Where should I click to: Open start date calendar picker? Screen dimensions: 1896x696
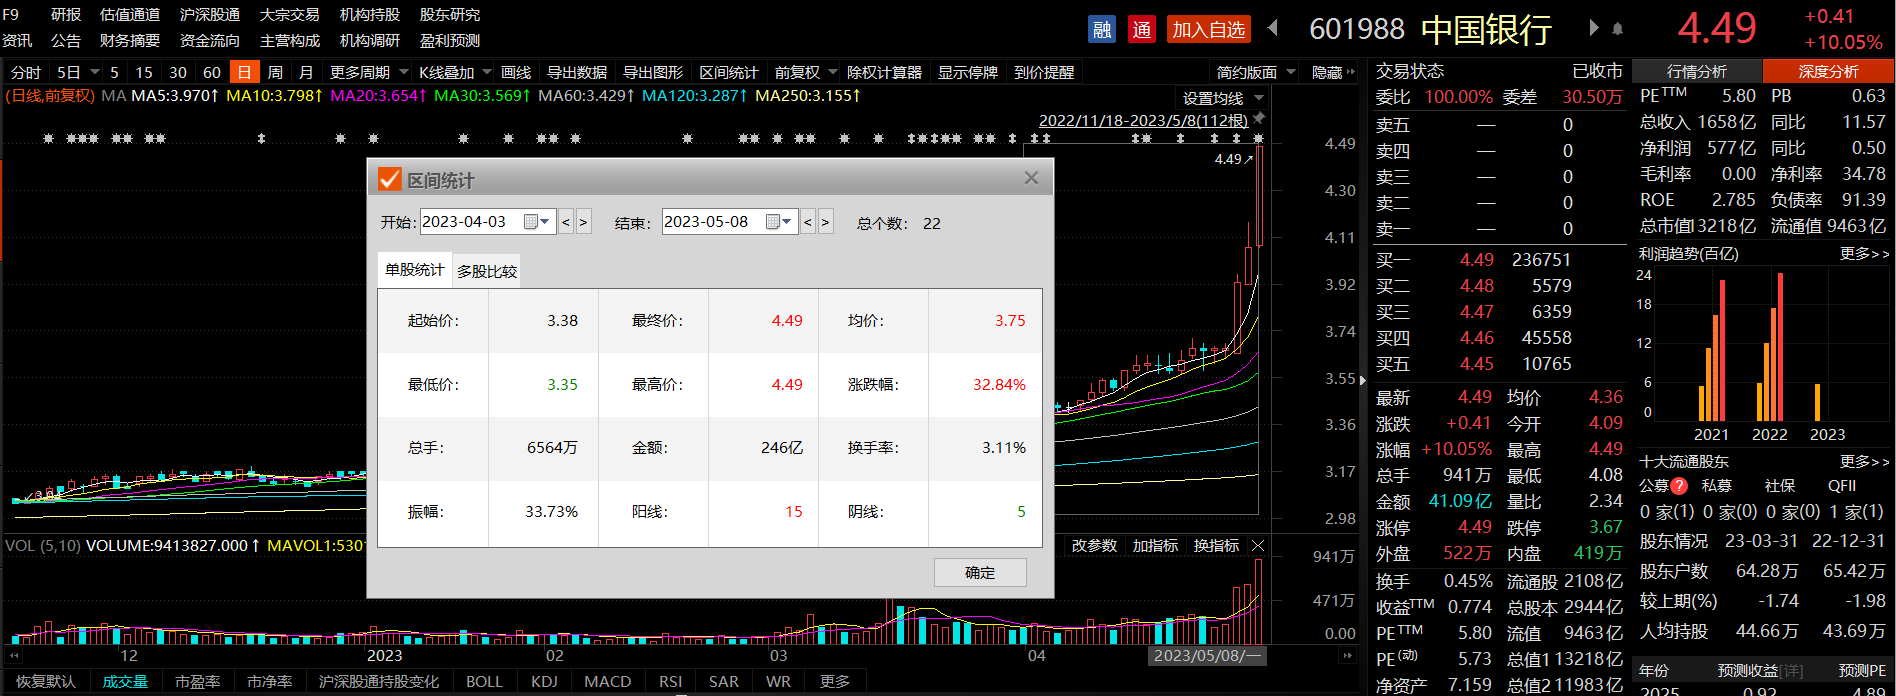pos(537,222)
